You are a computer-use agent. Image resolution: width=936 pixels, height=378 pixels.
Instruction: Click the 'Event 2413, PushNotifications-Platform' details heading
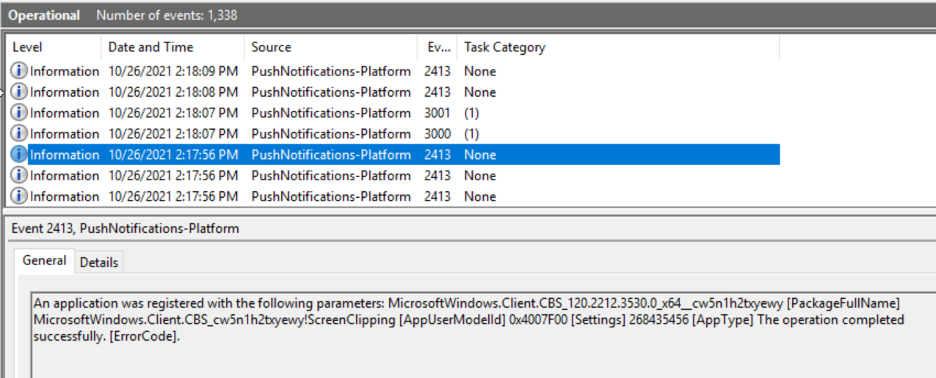pos(125,229)
